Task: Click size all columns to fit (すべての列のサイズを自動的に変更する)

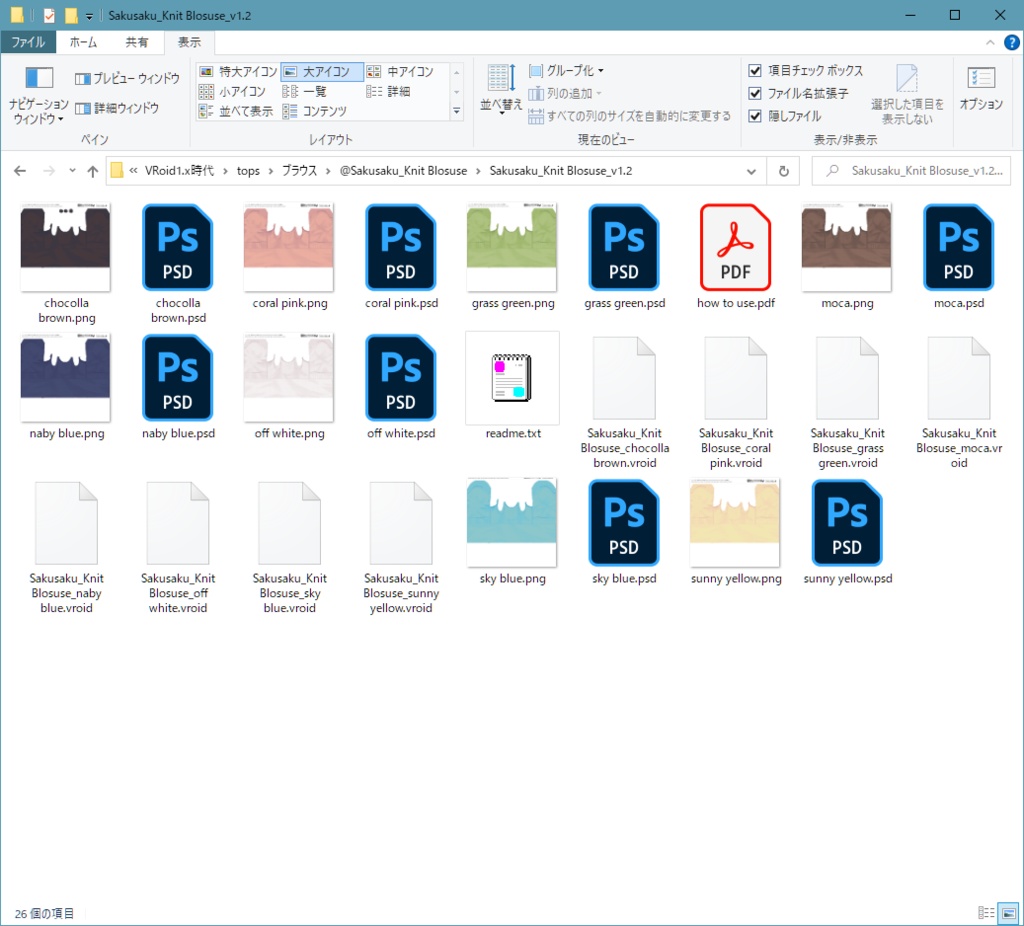Action: pos(630,116)
